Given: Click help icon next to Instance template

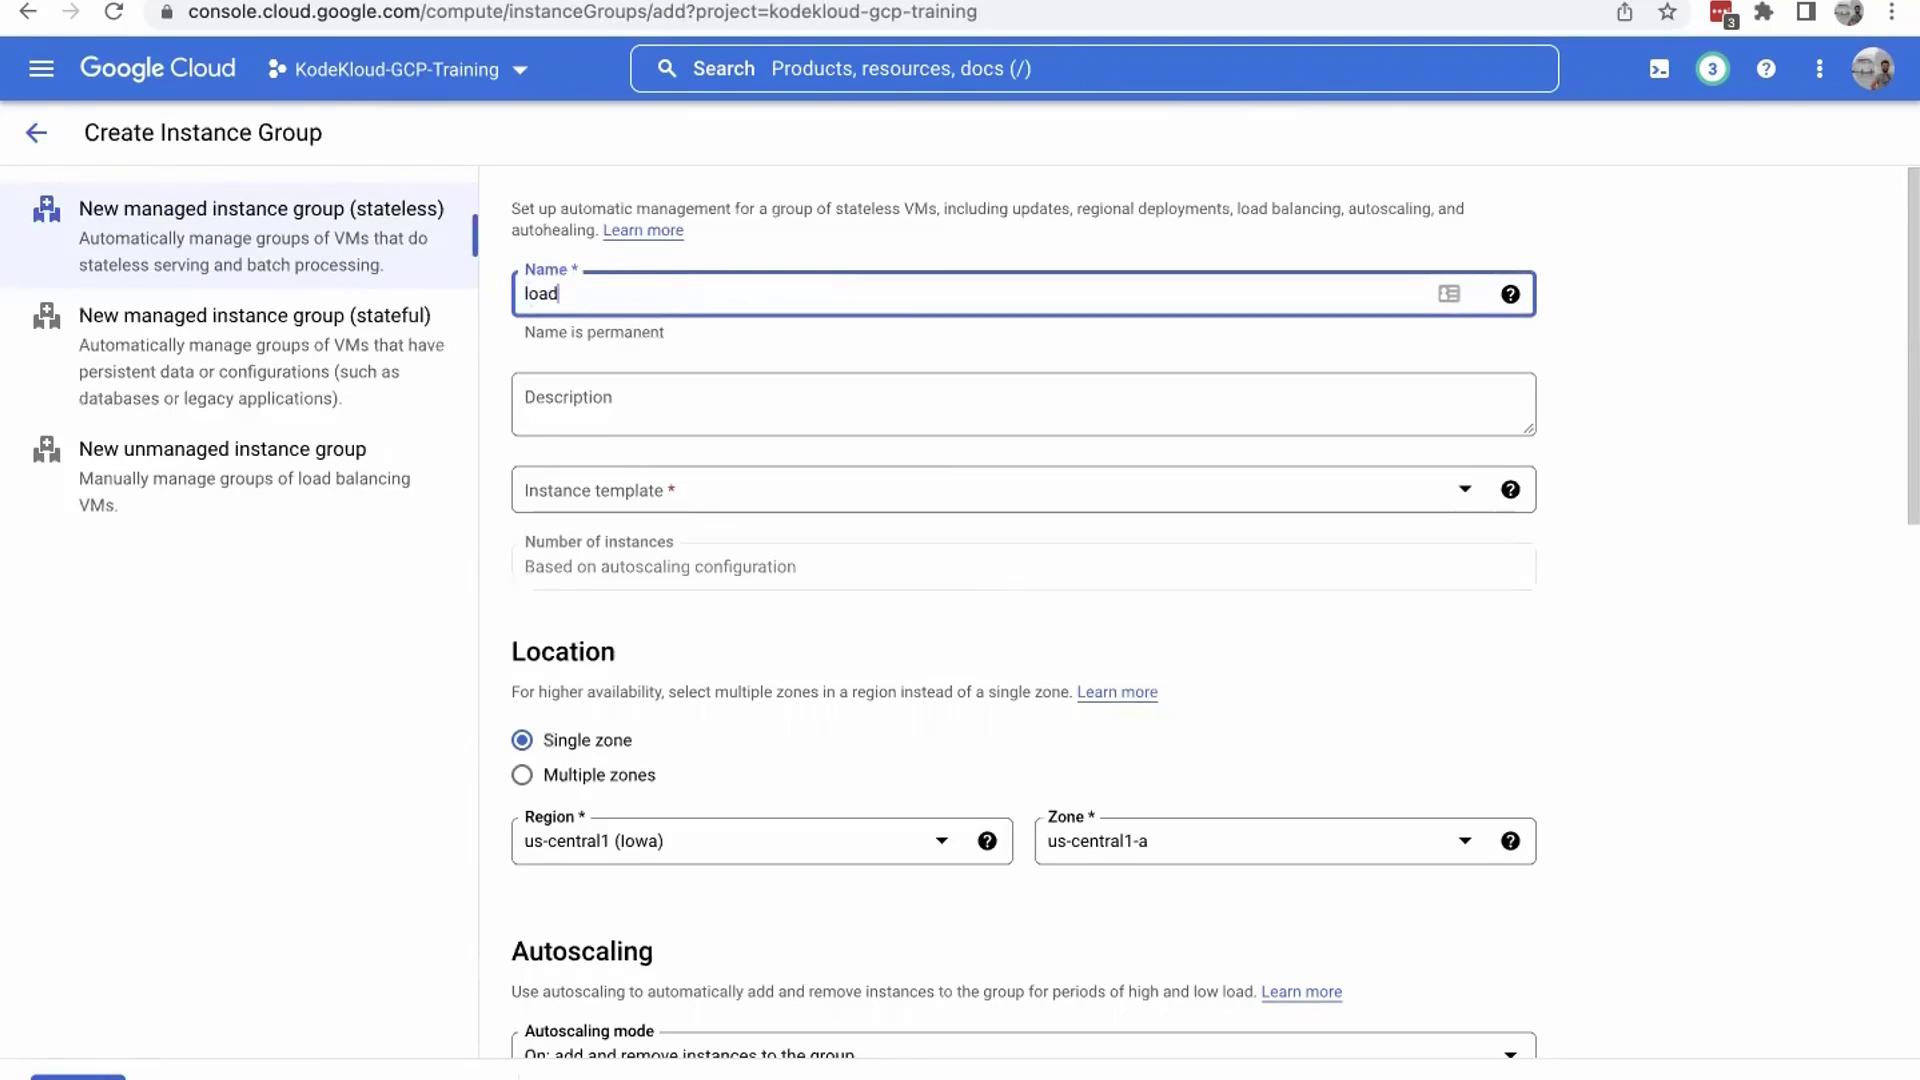Looking at the screenshot, I should coord(1510,489).
